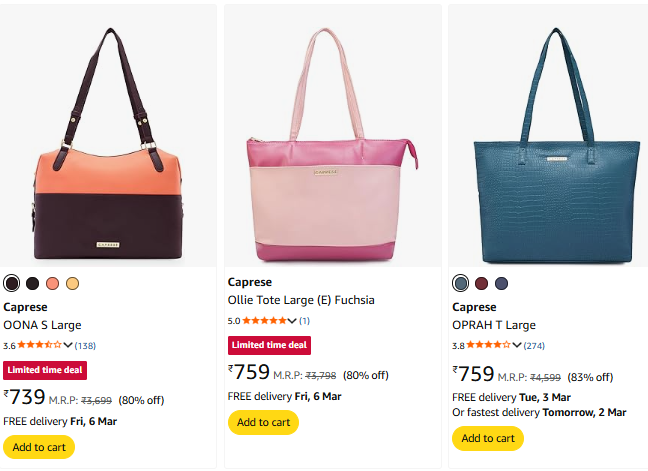This screenshot has height=471, width=648.
Task: Add OONA S Large to cart
Action: [39, 447]
